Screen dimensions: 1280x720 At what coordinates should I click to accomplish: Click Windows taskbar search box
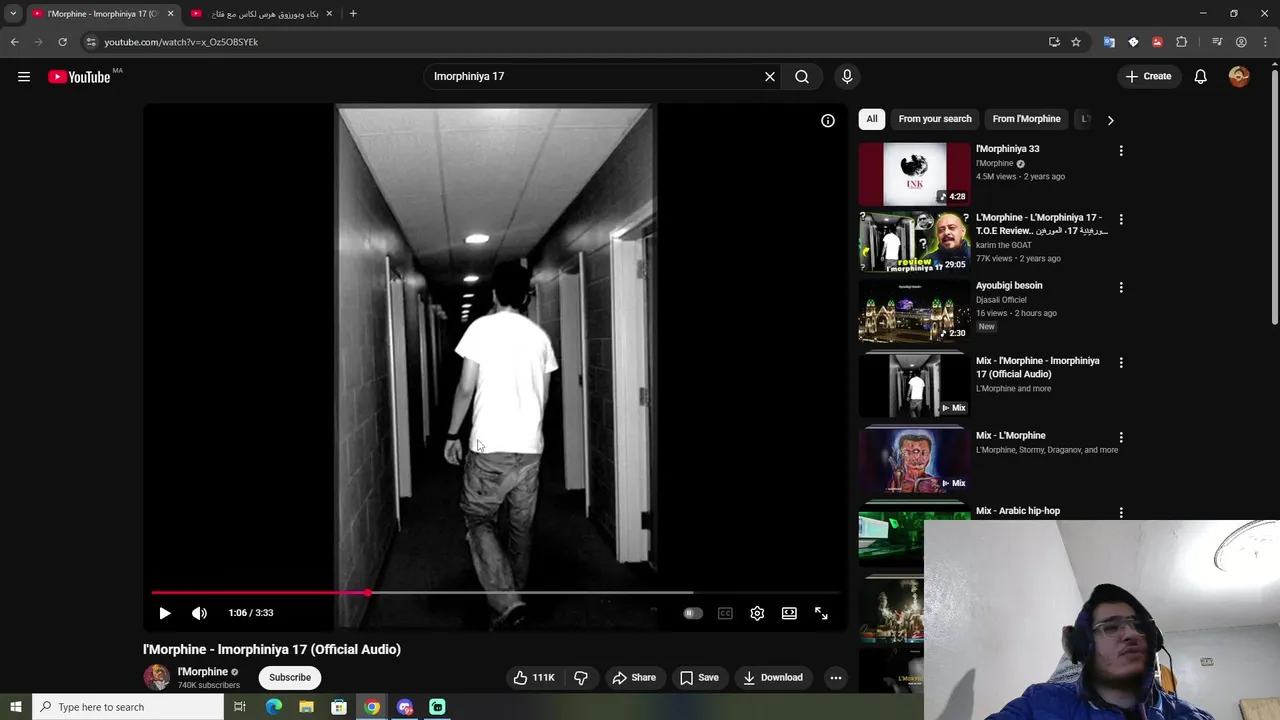coord(127,707)
